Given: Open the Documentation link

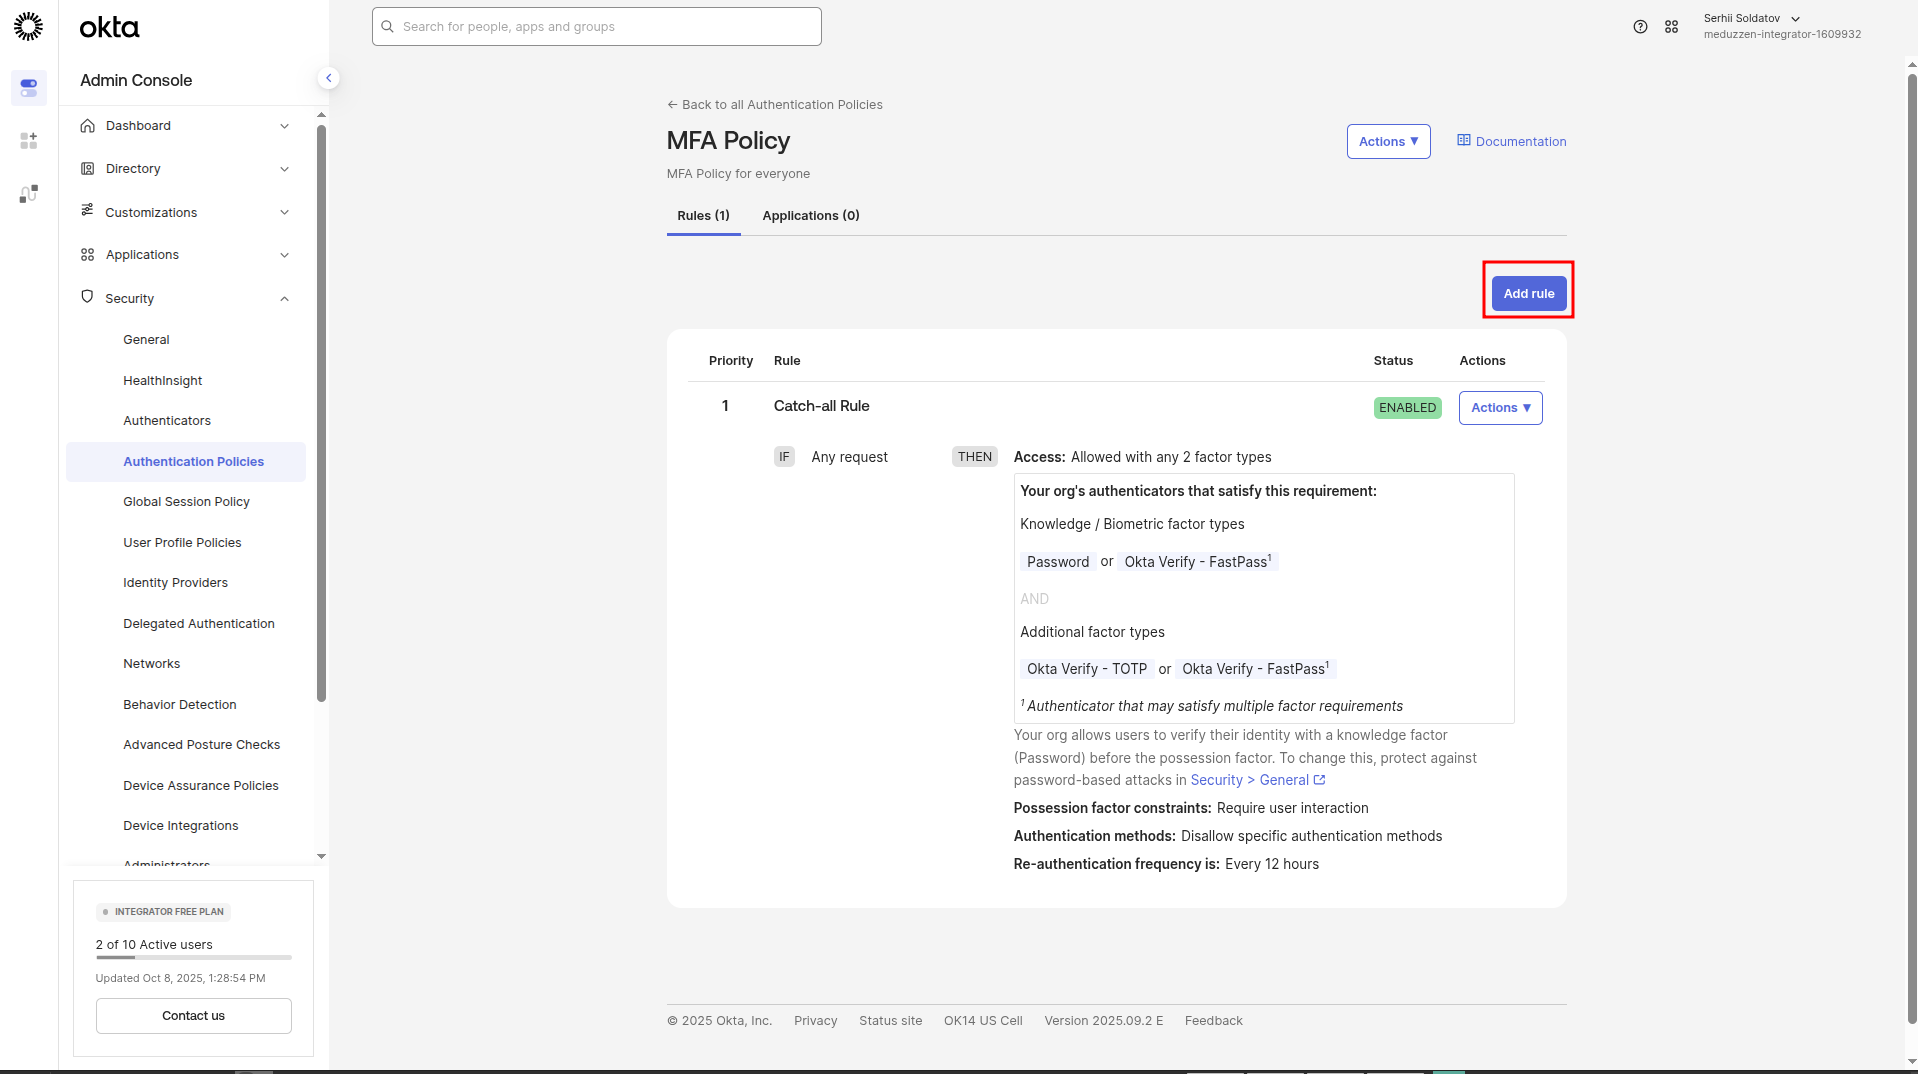Looking at the screenshot, I should coord(1511,142).
